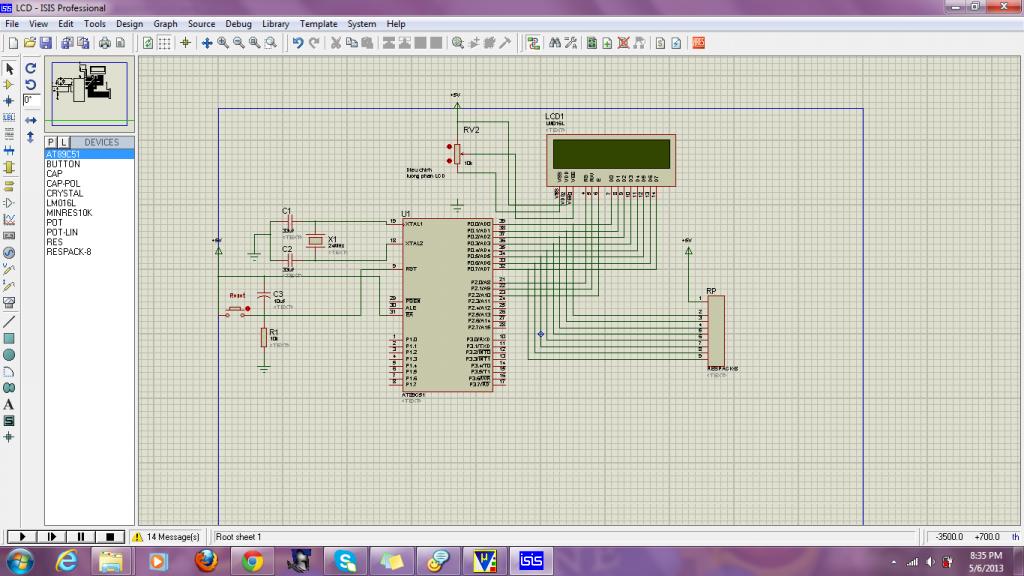Select the Component mode tool
Viewport: 1024px width, 576px height.
point(9,84)
